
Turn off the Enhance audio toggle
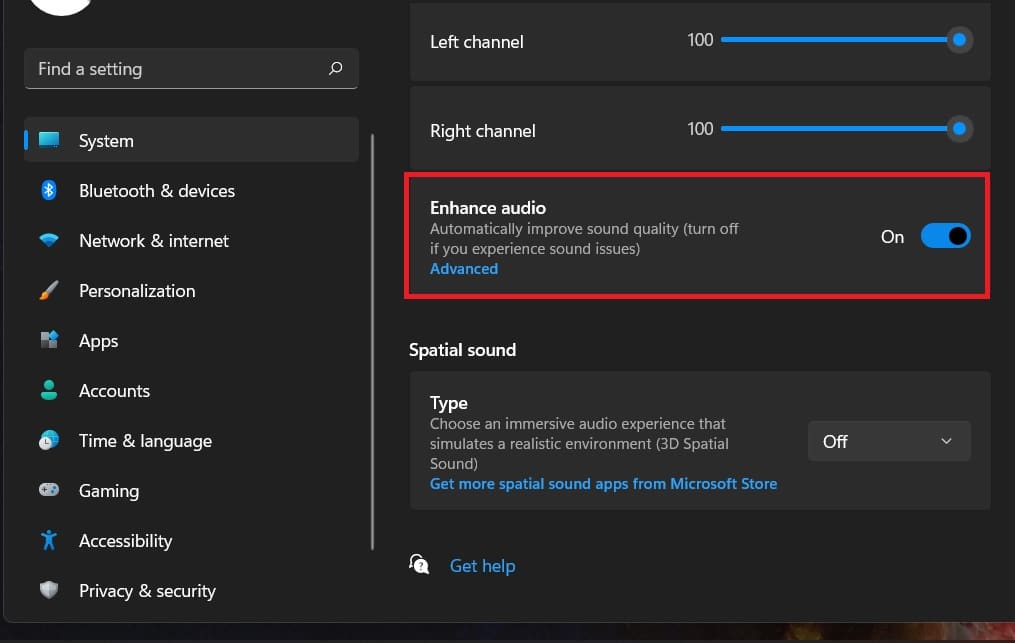pyautogui.click(x=946, y=236)
